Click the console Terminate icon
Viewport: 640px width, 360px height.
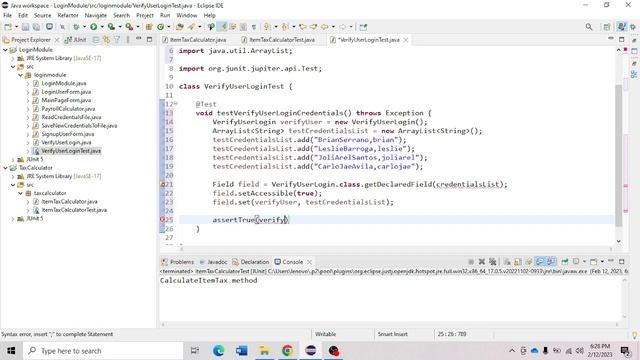pos(471,262)
